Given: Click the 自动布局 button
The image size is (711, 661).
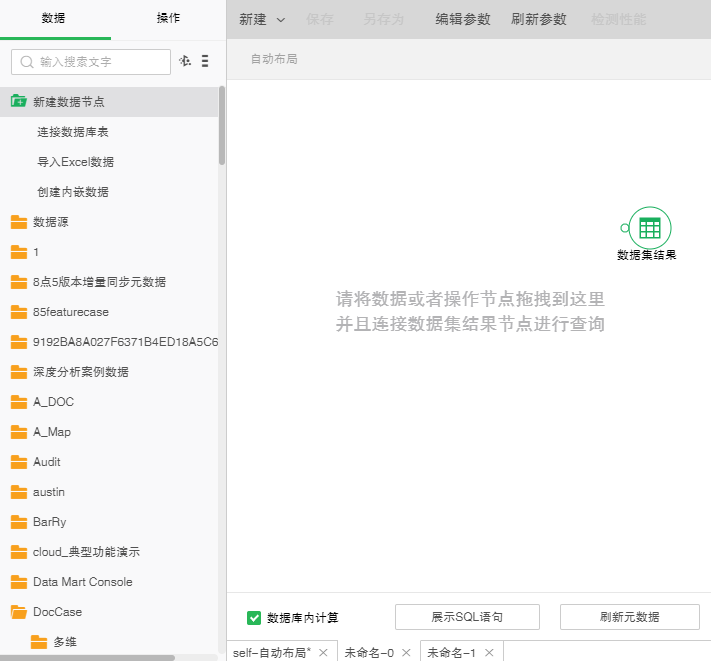Looking at the screenshot, I should [x=274, y=59].
